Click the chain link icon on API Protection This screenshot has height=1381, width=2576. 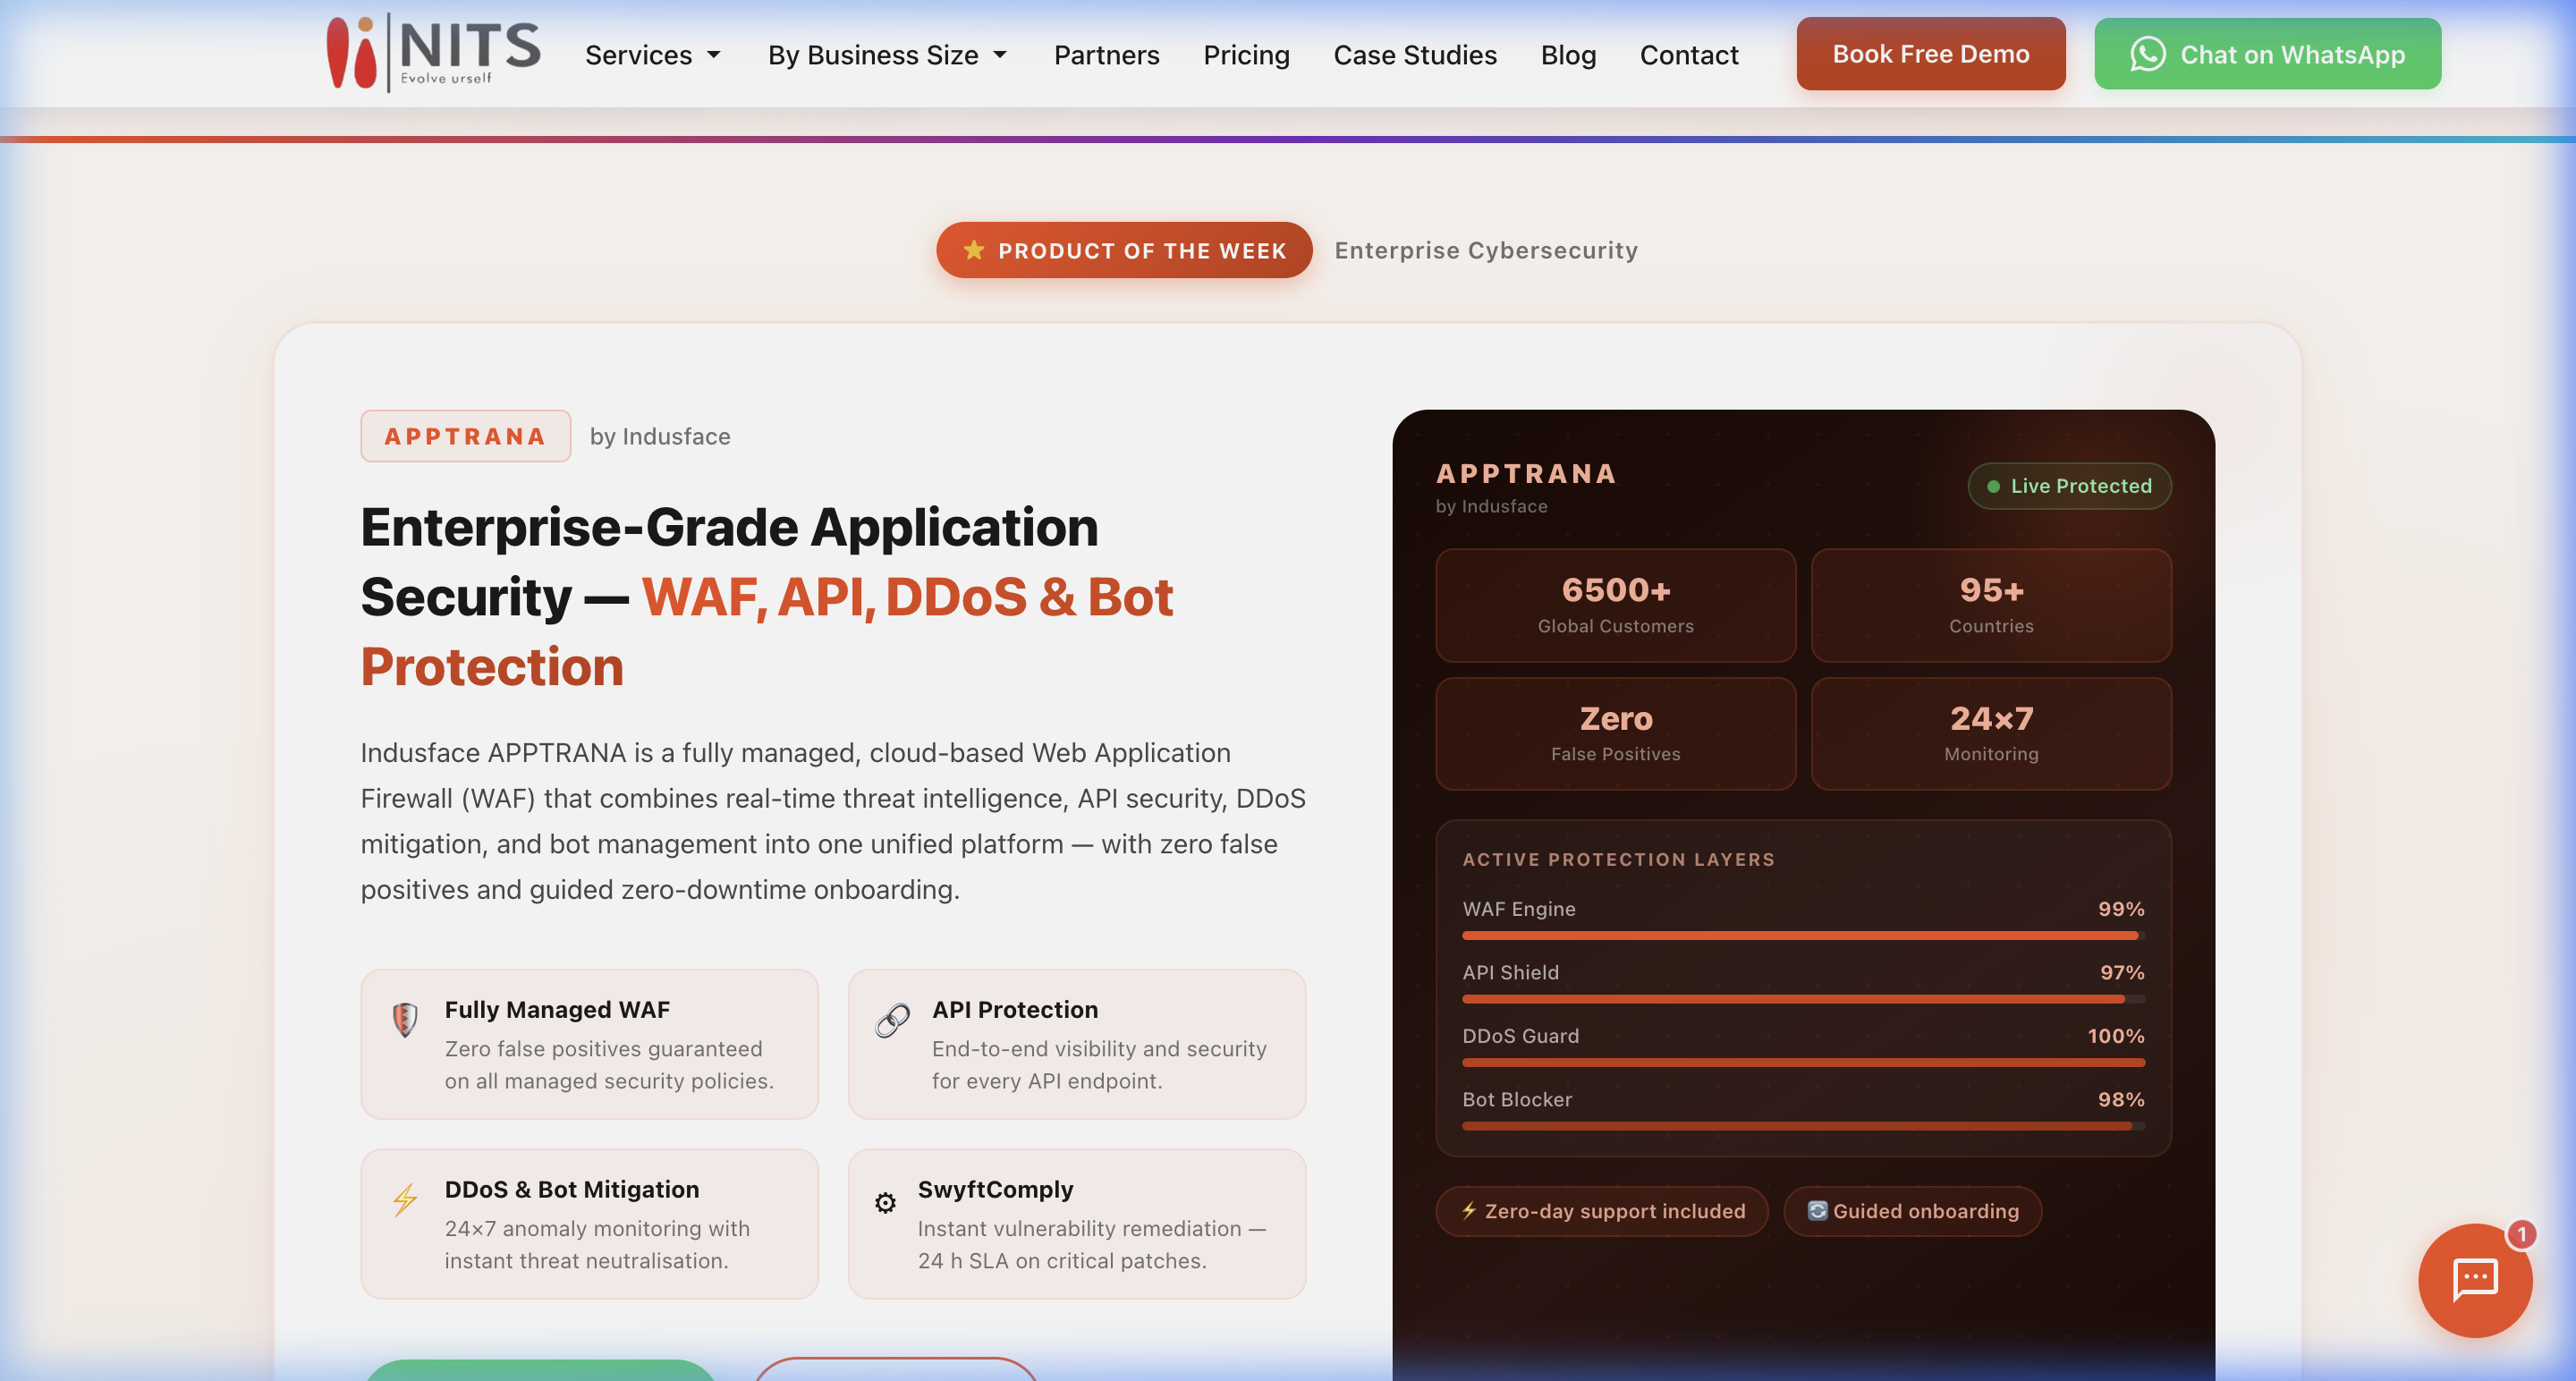pos(892,1020)
